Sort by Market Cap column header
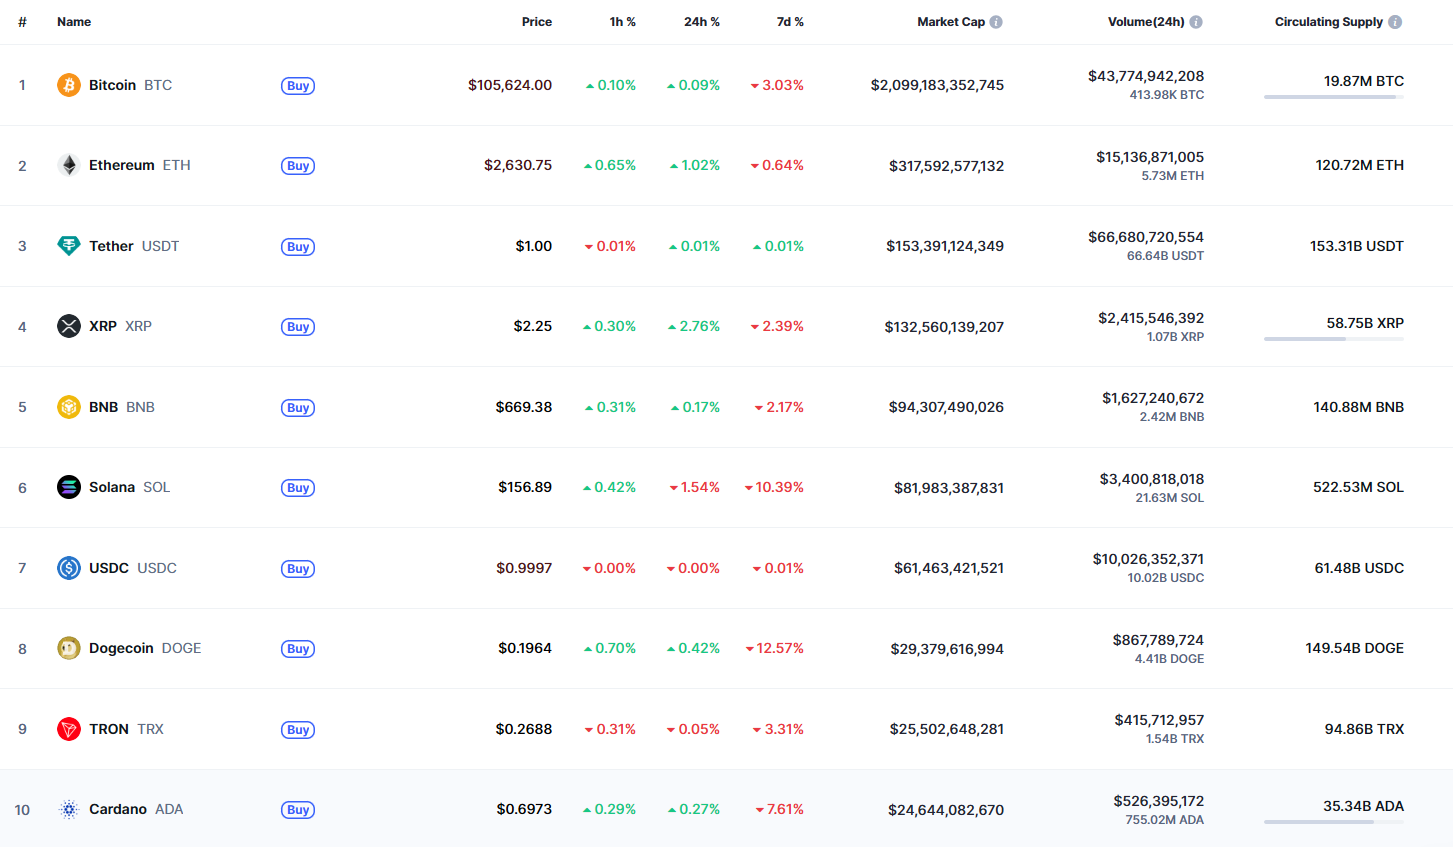 tap(951, 22)
